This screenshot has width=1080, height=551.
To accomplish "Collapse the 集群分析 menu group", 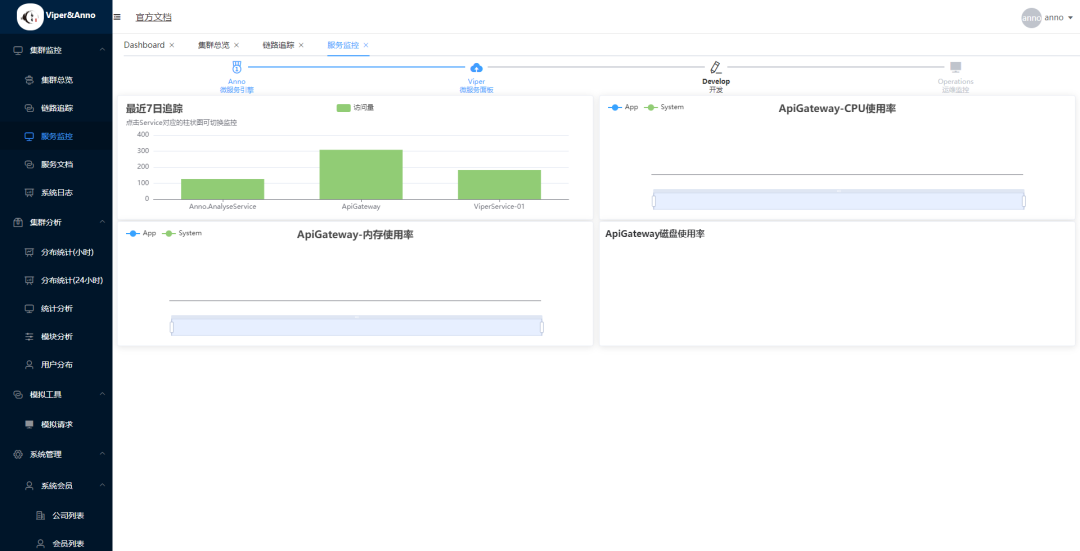I will (102, 222).
